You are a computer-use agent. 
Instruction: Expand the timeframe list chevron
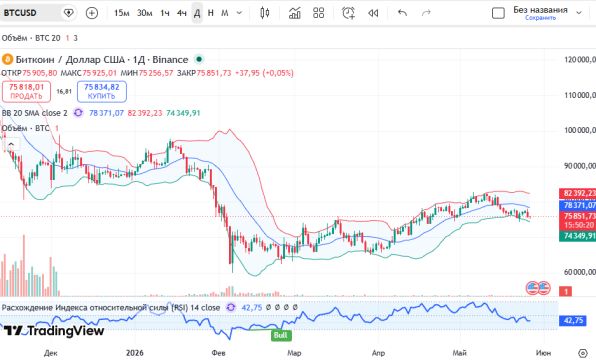(239, 13)
